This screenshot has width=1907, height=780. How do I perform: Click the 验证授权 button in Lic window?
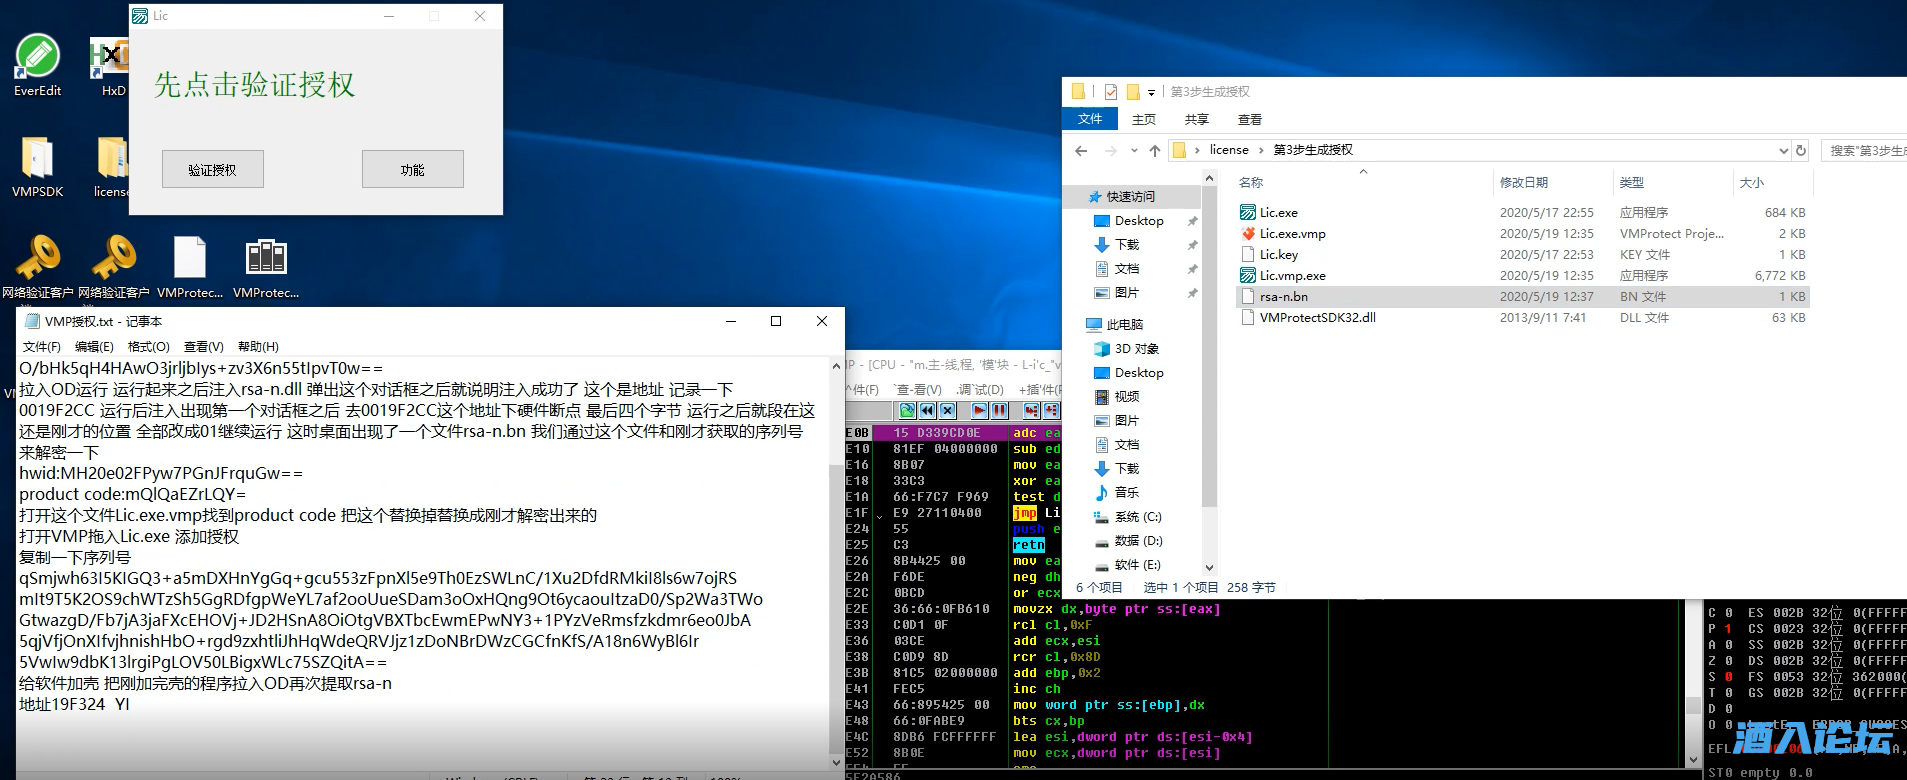(x=213, y=169)
